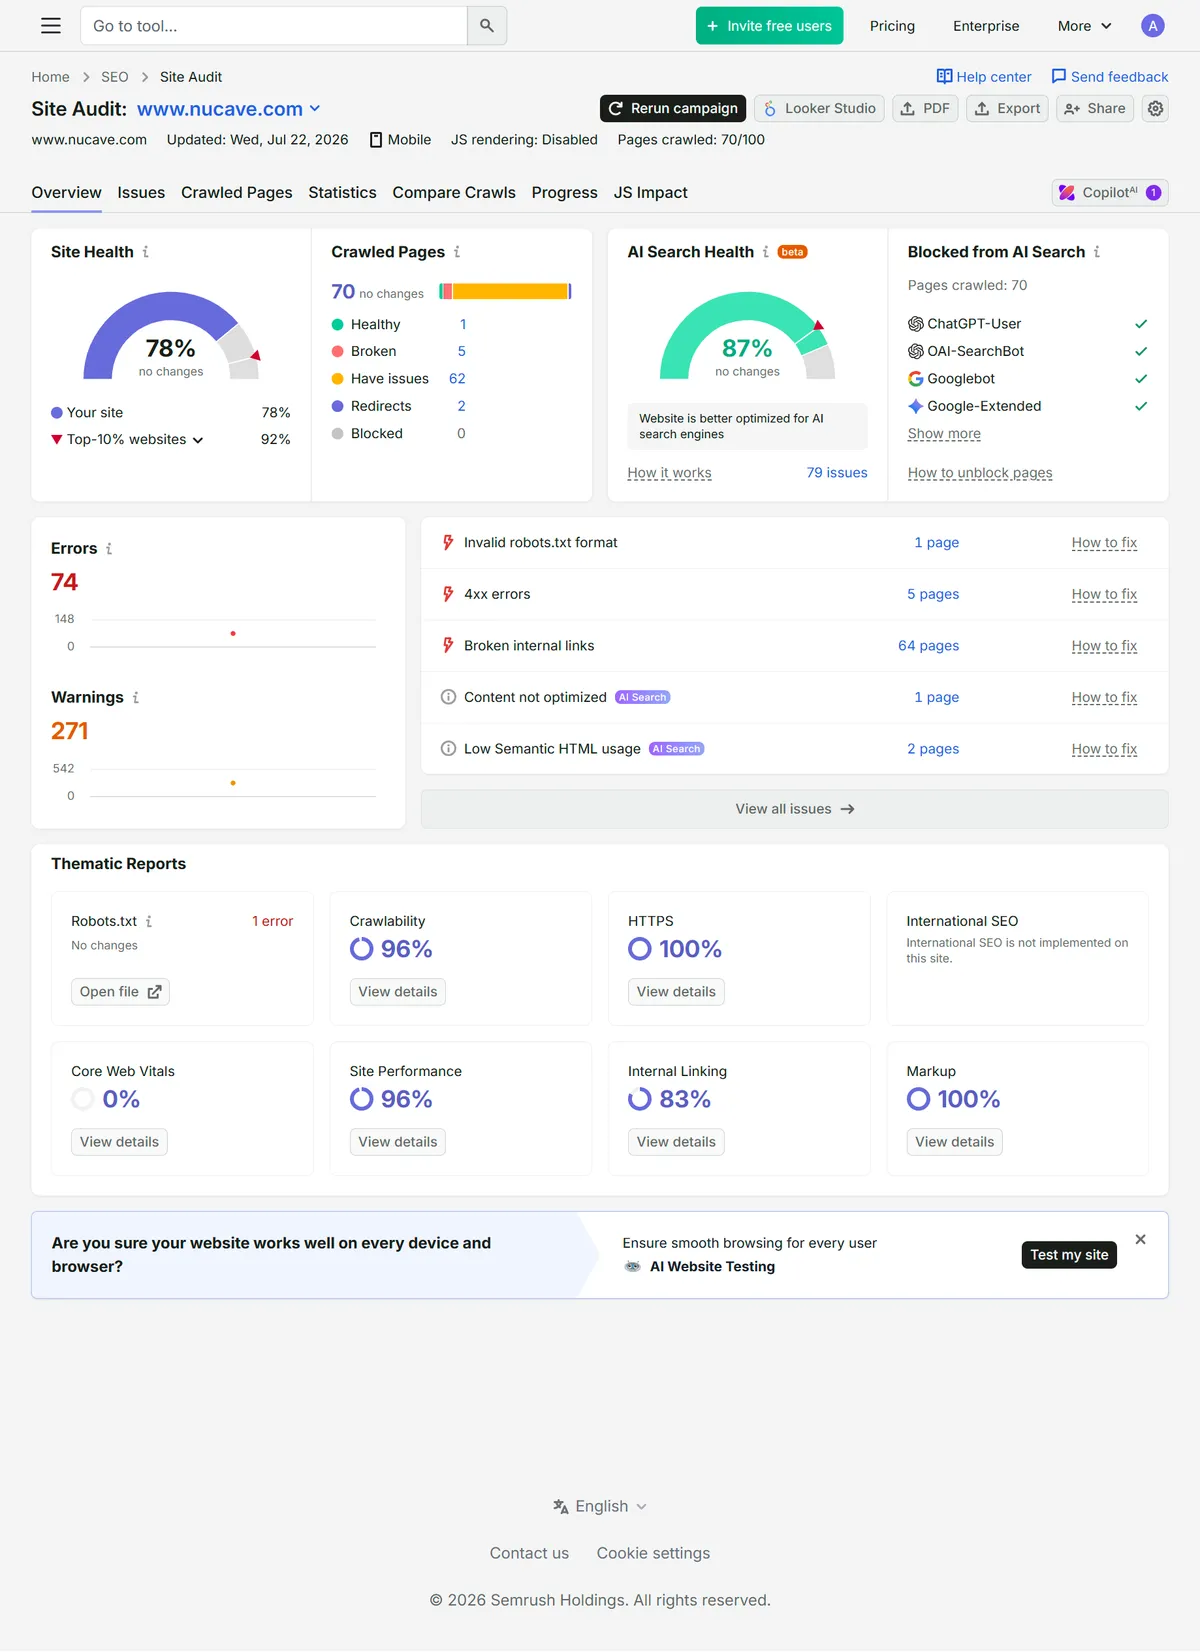
Task: Click the OAI-SearchBot icon
Action: tap(915, 351)
